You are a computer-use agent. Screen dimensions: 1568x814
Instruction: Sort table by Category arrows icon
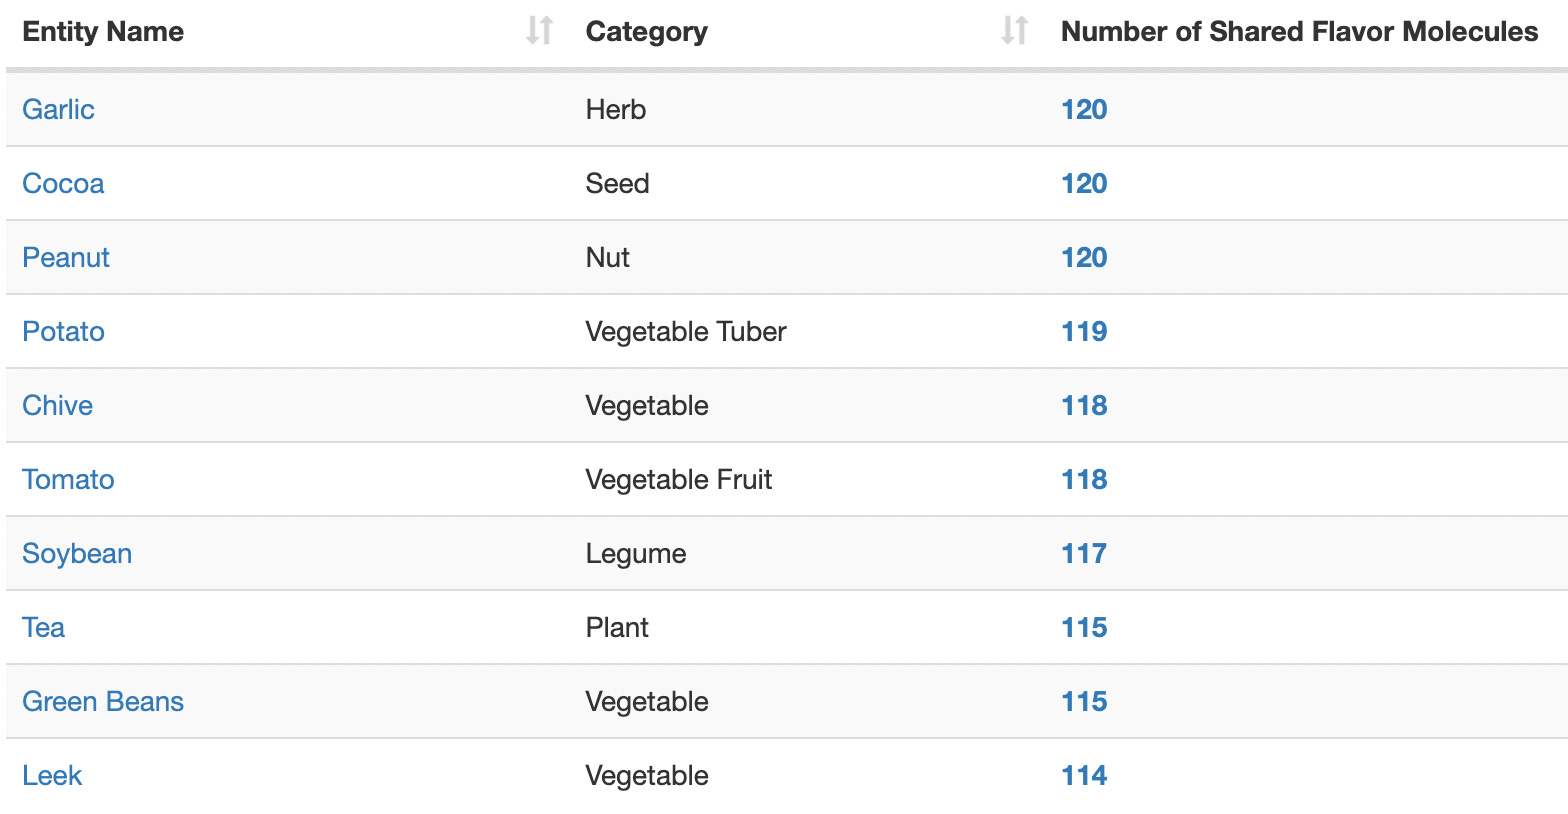pos(1015,31)
